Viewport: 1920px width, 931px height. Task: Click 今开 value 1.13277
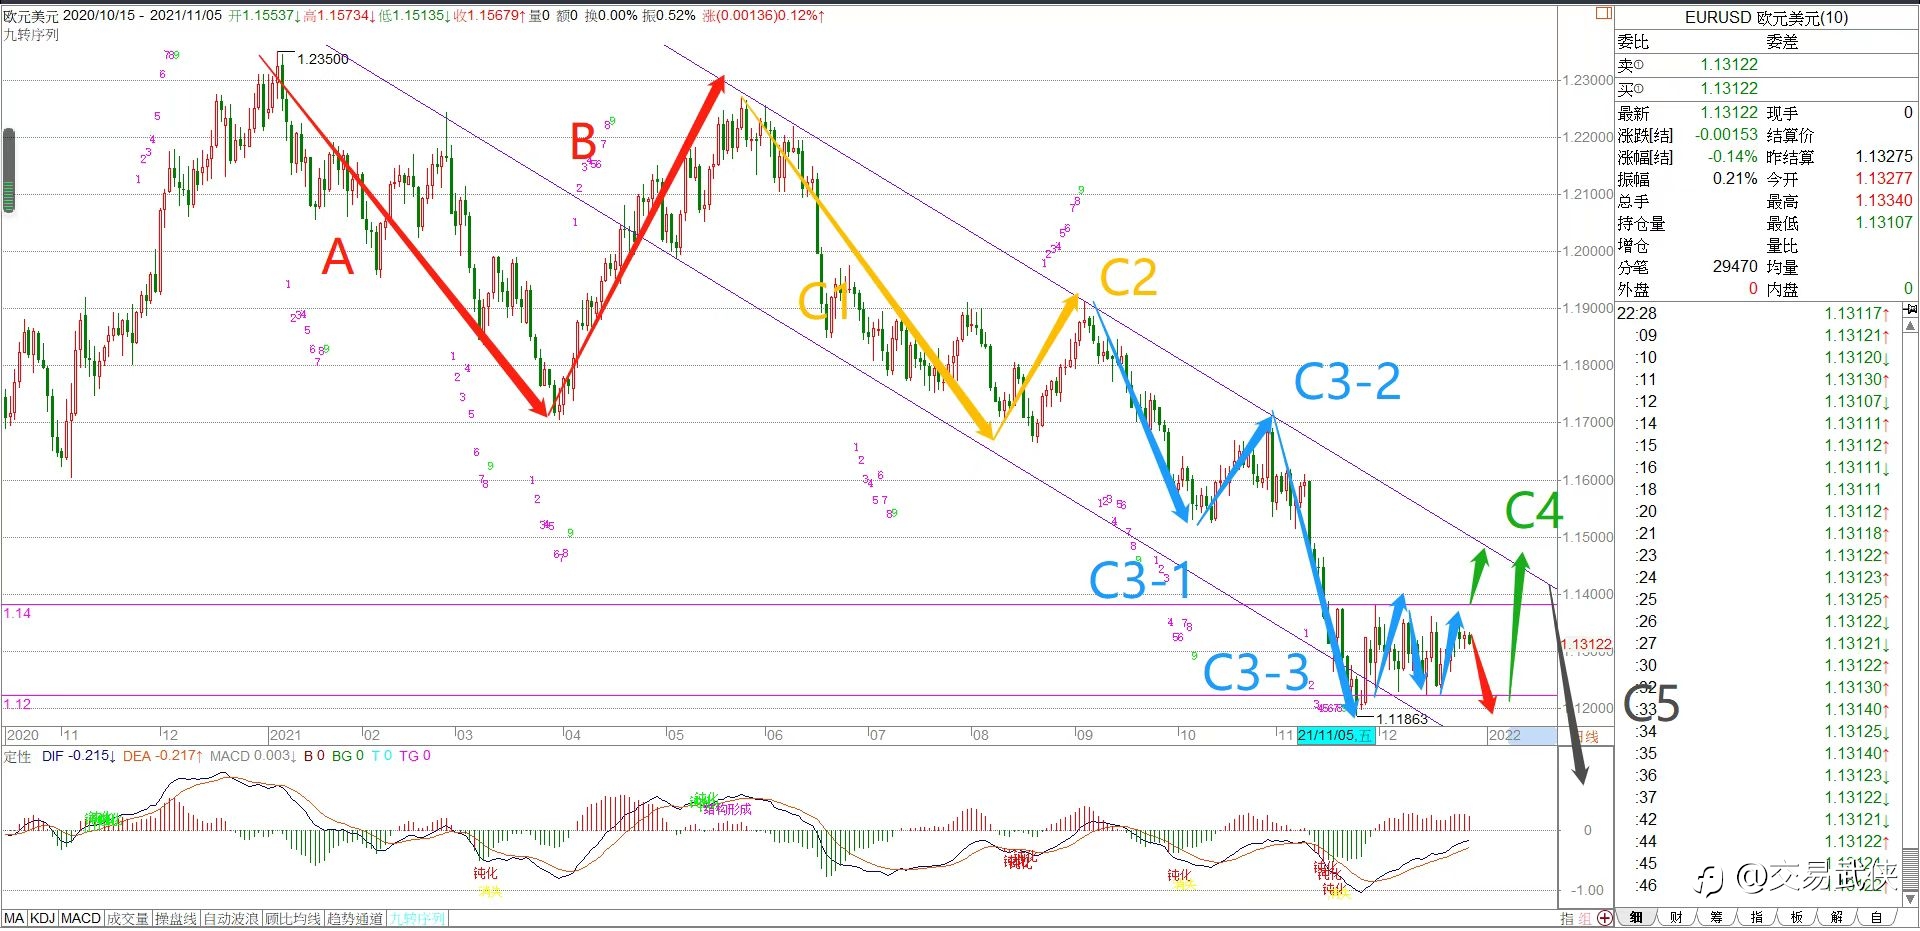click(x=1884, y=179)
